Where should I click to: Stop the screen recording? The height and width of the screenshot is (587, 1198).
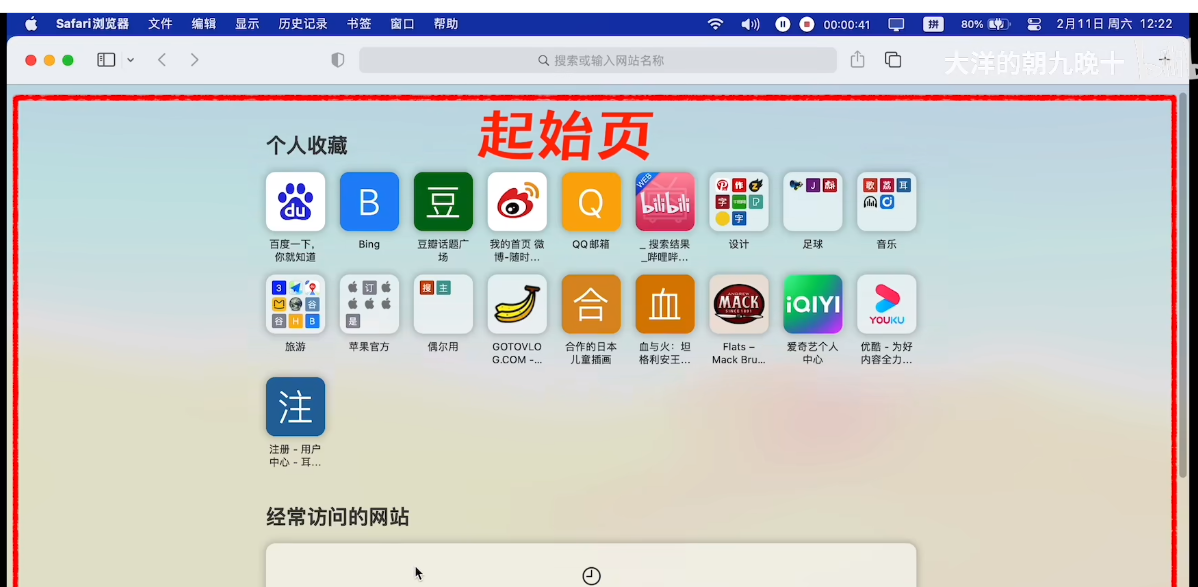click(x=807, y=24)
